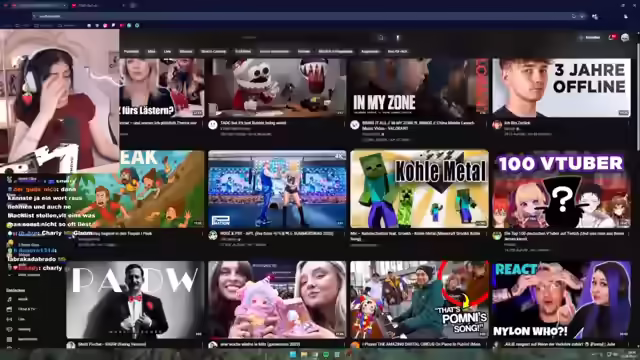Image resolution: width=640 pixels, height=360 pixels.
Task: Open Spotify from the taskbar
Action: pyautogui.click(x=326, y=354)
